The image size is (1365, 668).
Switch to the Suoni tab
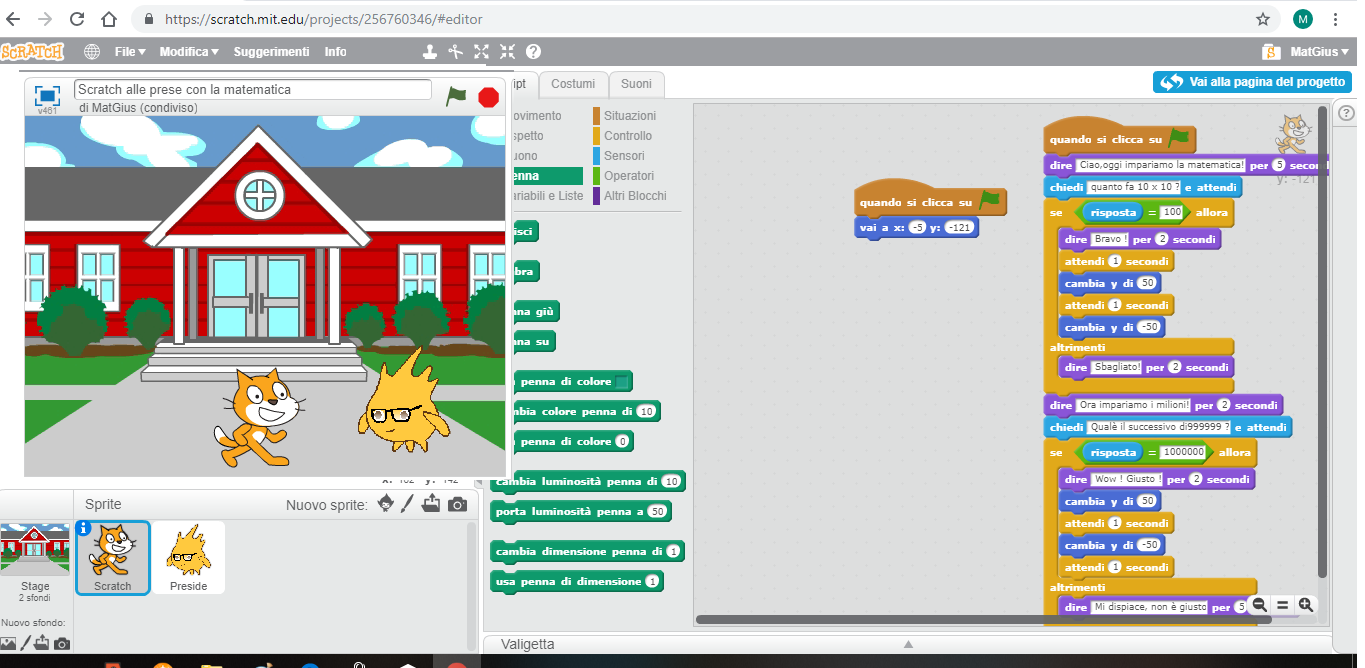[638, 85]
